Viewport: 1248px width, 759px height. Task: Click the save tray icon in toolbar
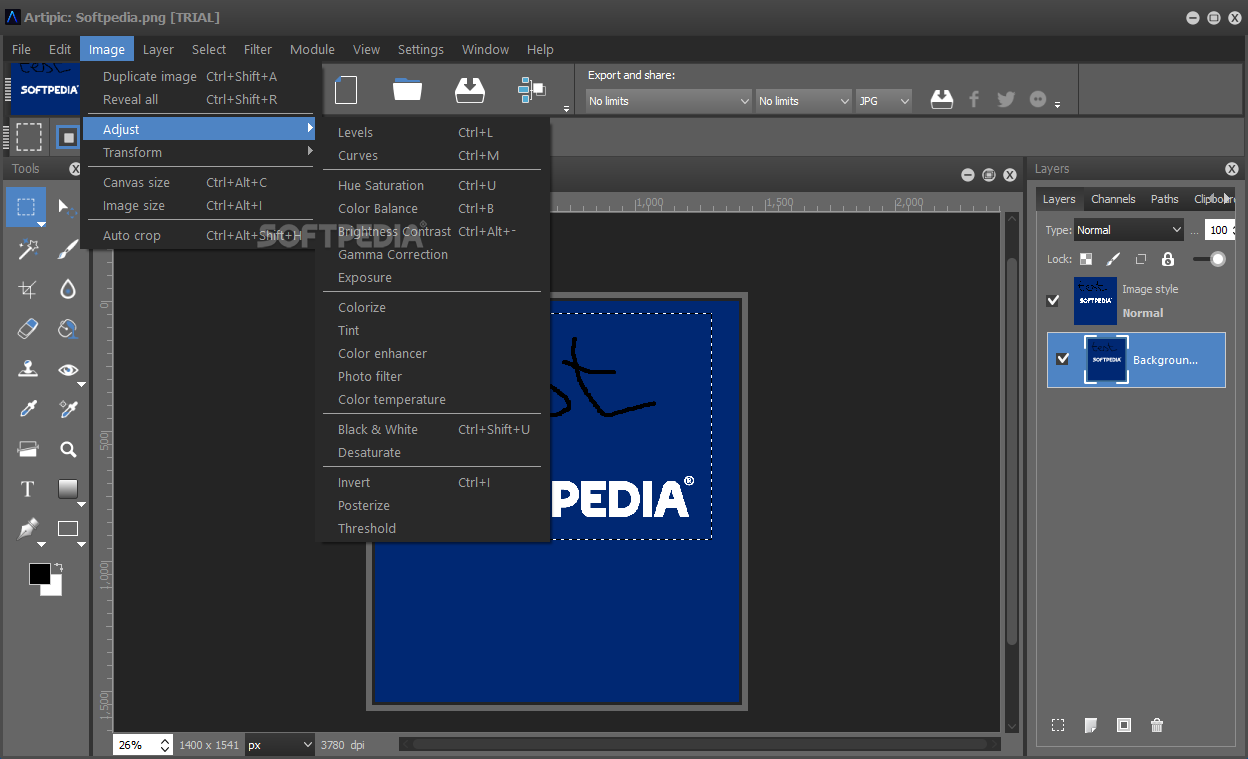[470, 90]
